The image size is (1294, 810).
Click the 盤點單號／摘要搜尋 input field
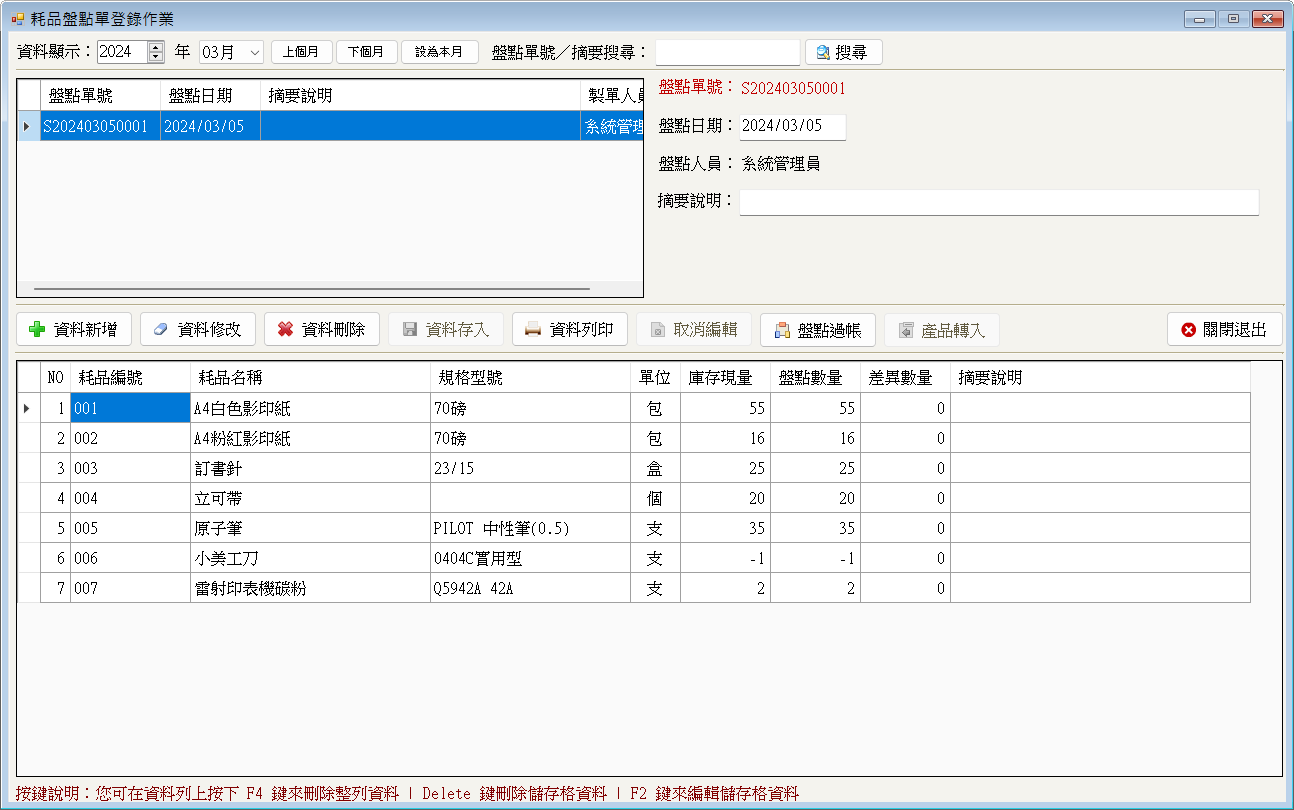[x=728, y=52]
